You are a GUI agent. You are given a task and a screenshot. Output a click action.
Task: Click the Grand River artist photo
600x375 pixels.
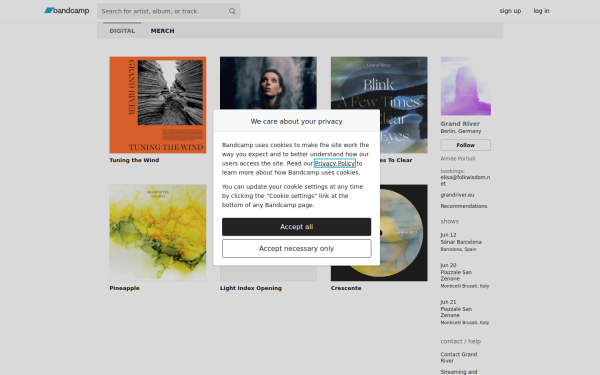(x=466, y=86)
